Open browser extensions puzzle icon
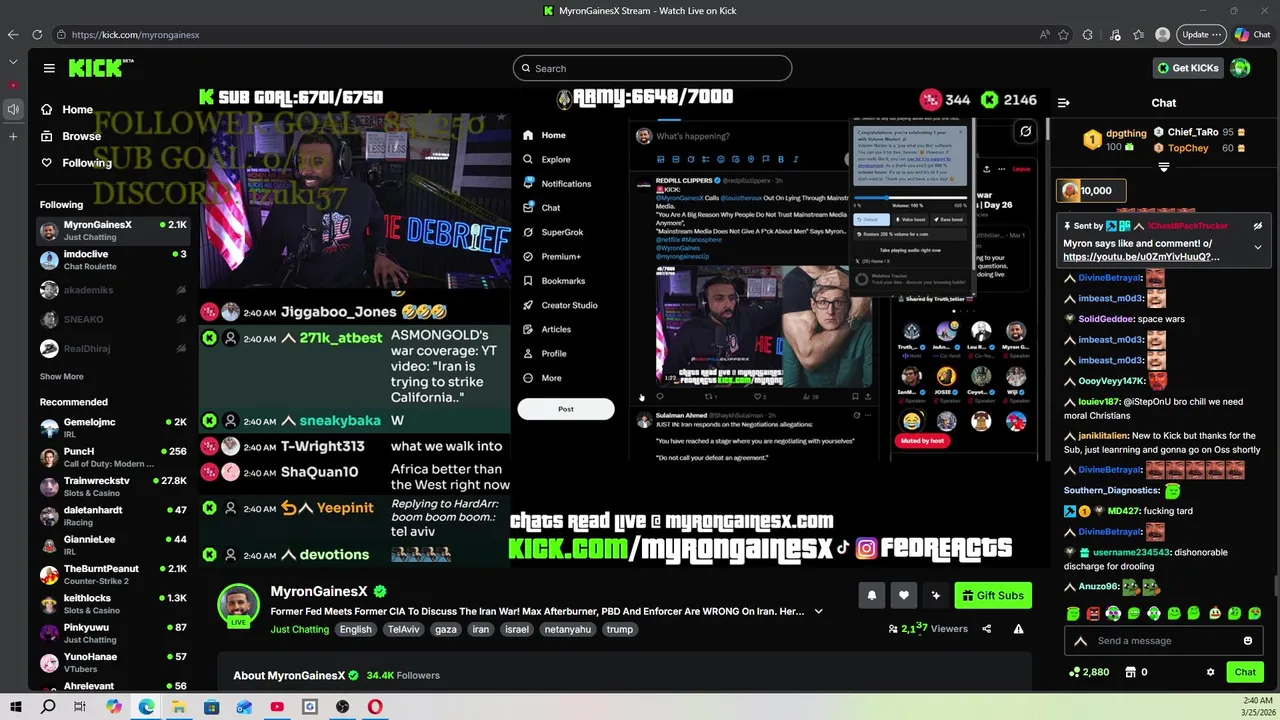This screenshot has height=720, width=1280. coord(1088,34)
